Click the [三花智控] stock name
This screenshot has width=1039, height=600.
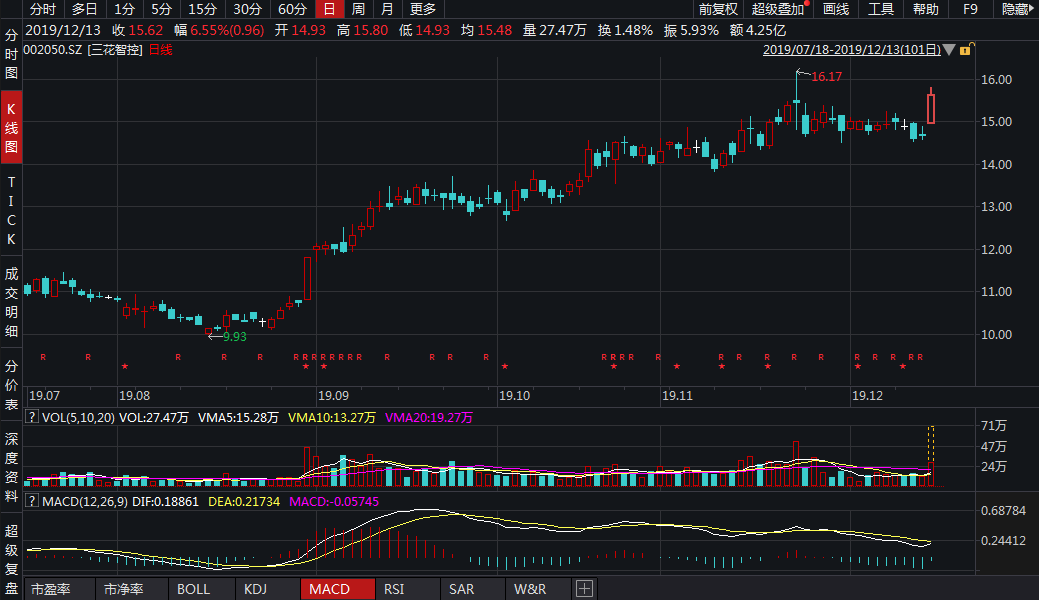[x=115, y=50]
